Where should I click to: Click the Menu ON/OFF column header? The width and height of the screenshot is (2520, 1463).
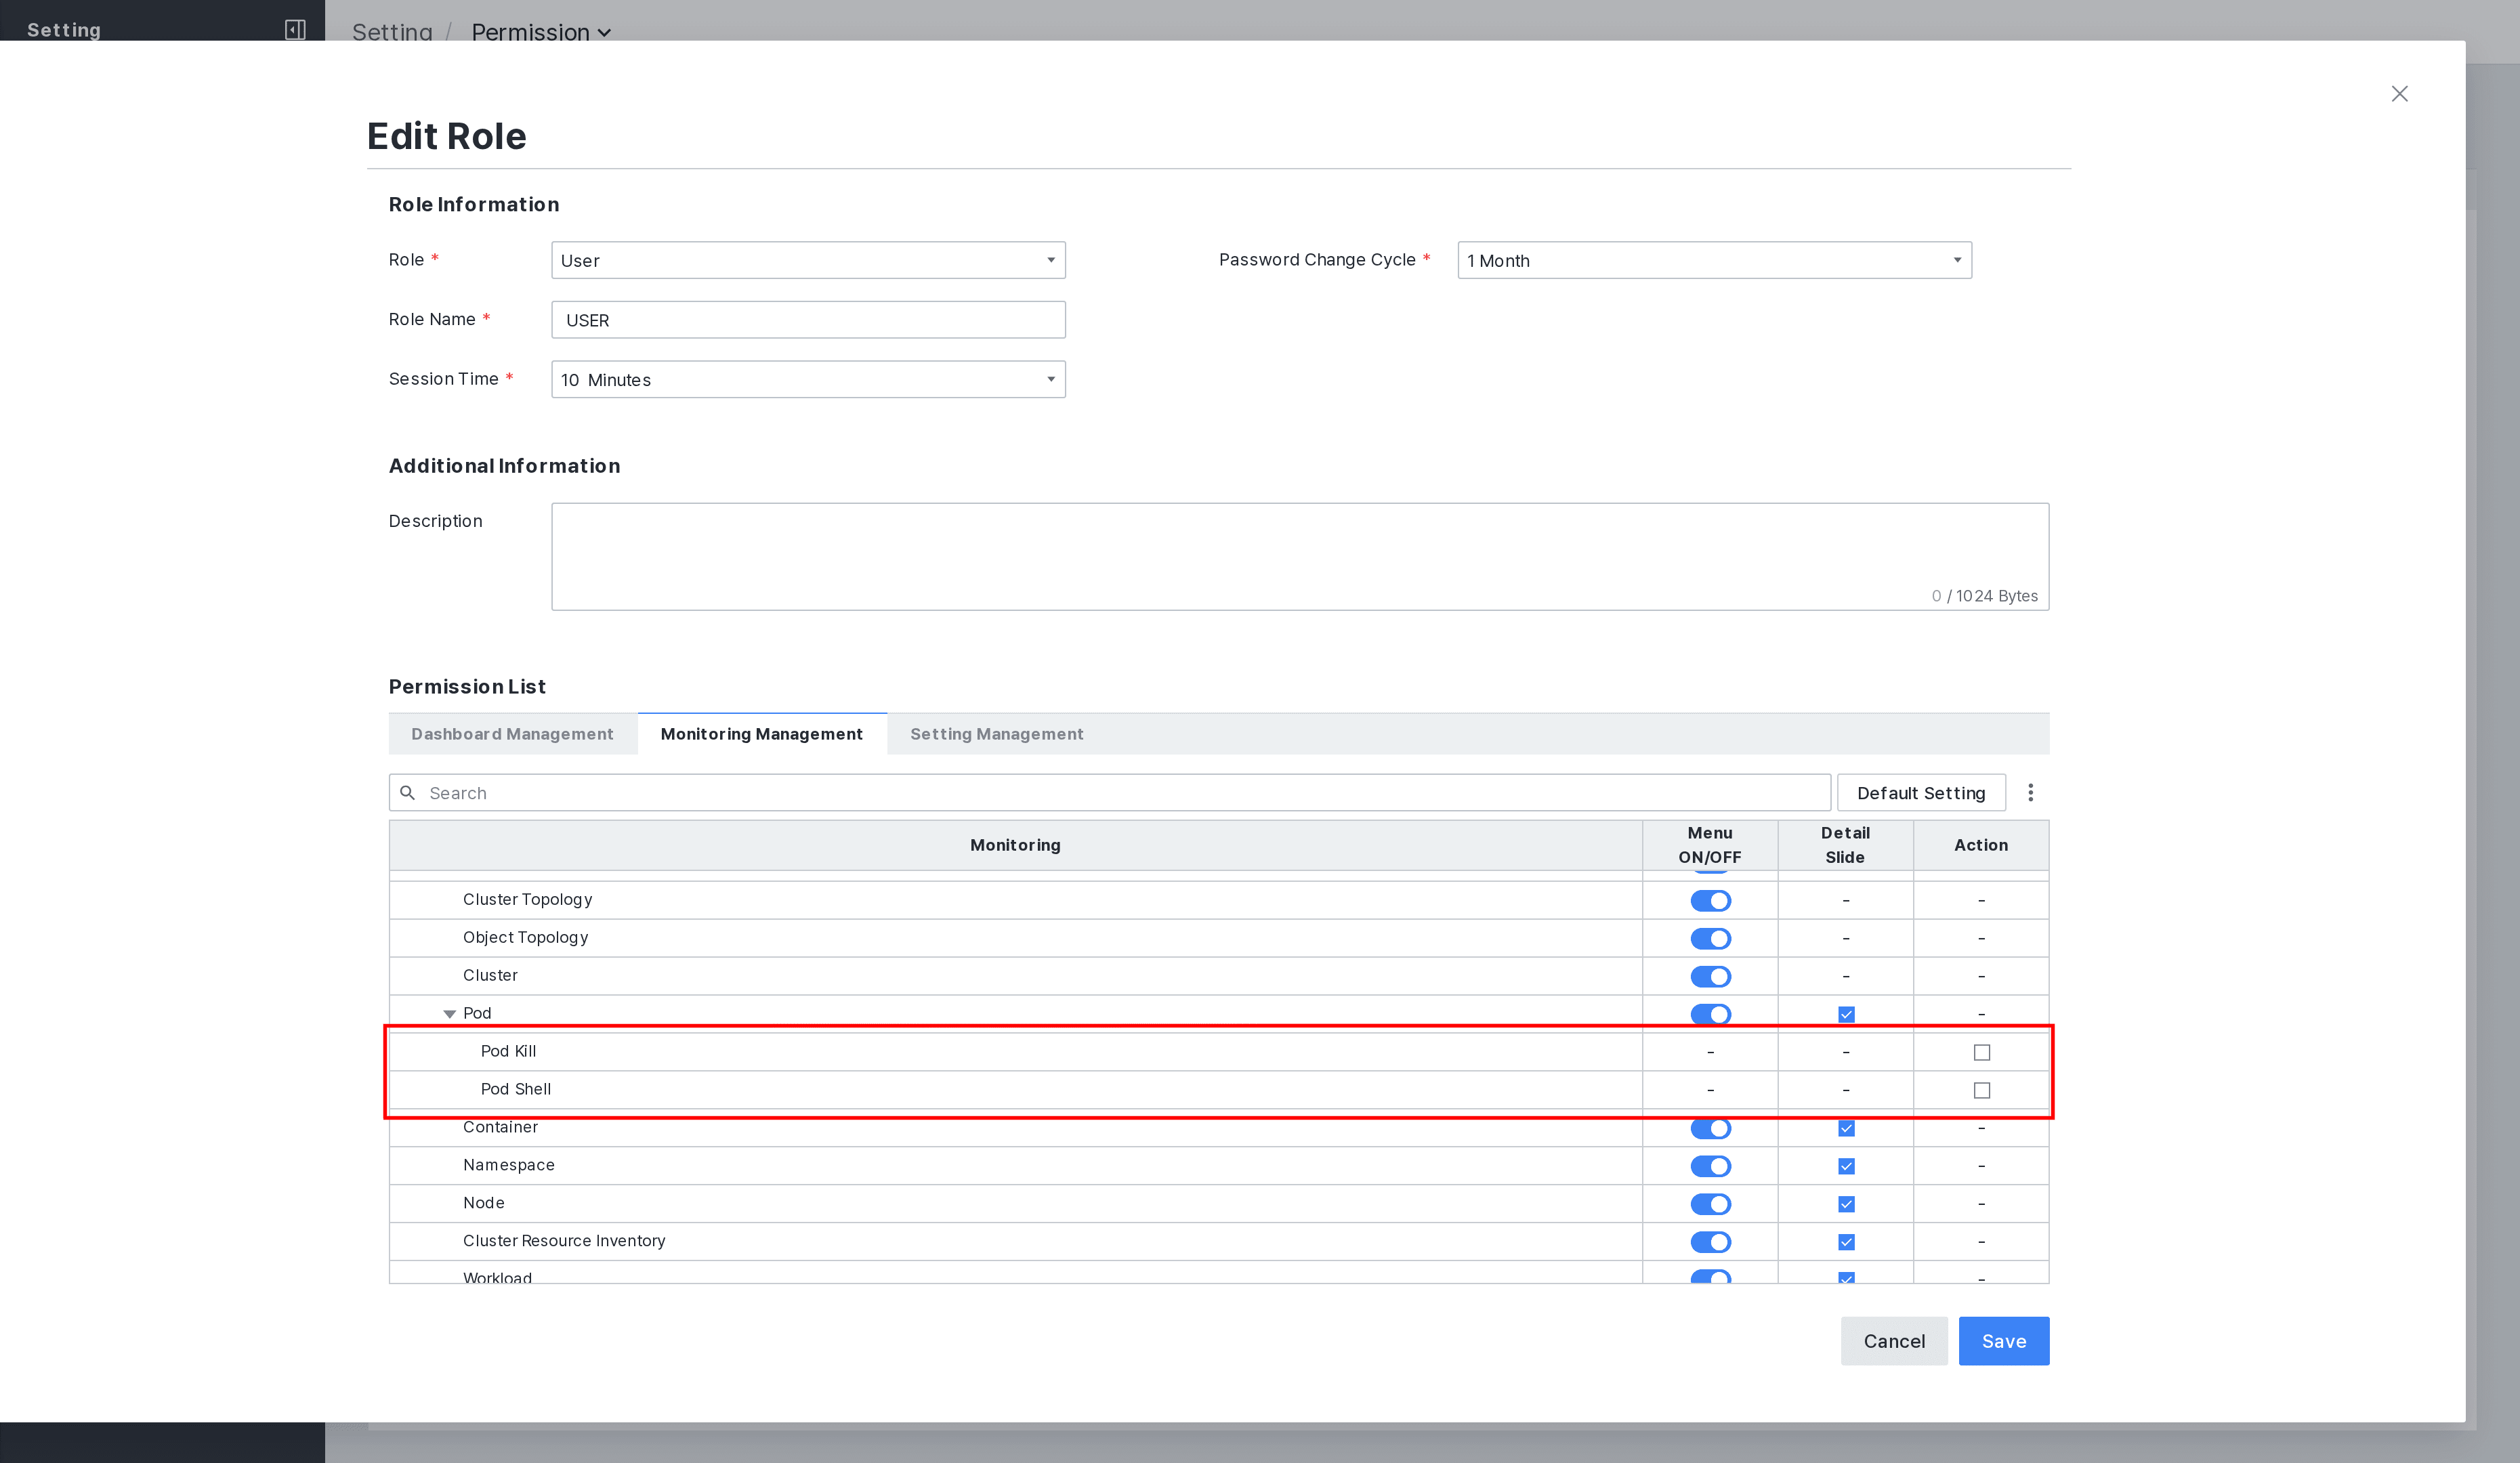[1710, 845]
